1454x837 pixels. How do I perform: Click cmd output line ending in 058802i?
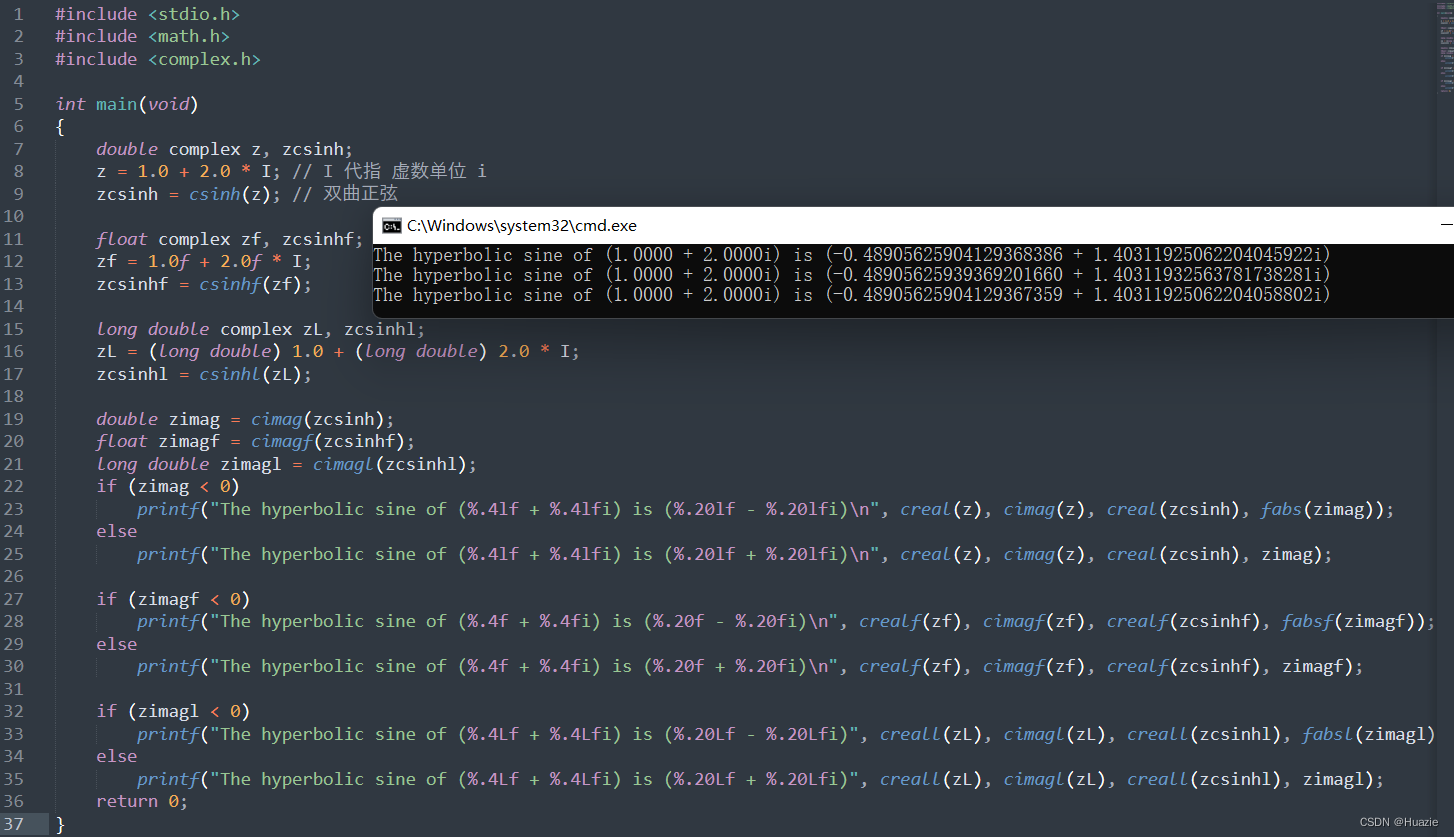pyautogui.click(x=852, y=295)
